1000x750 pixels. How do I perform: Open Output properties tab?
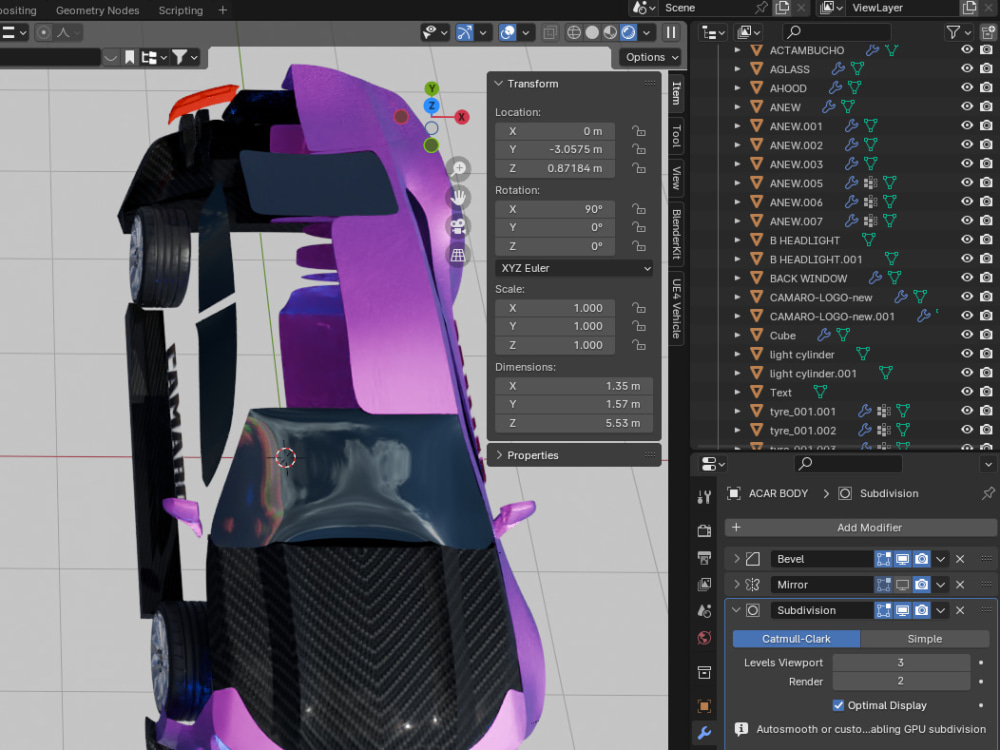coord(705,558)
